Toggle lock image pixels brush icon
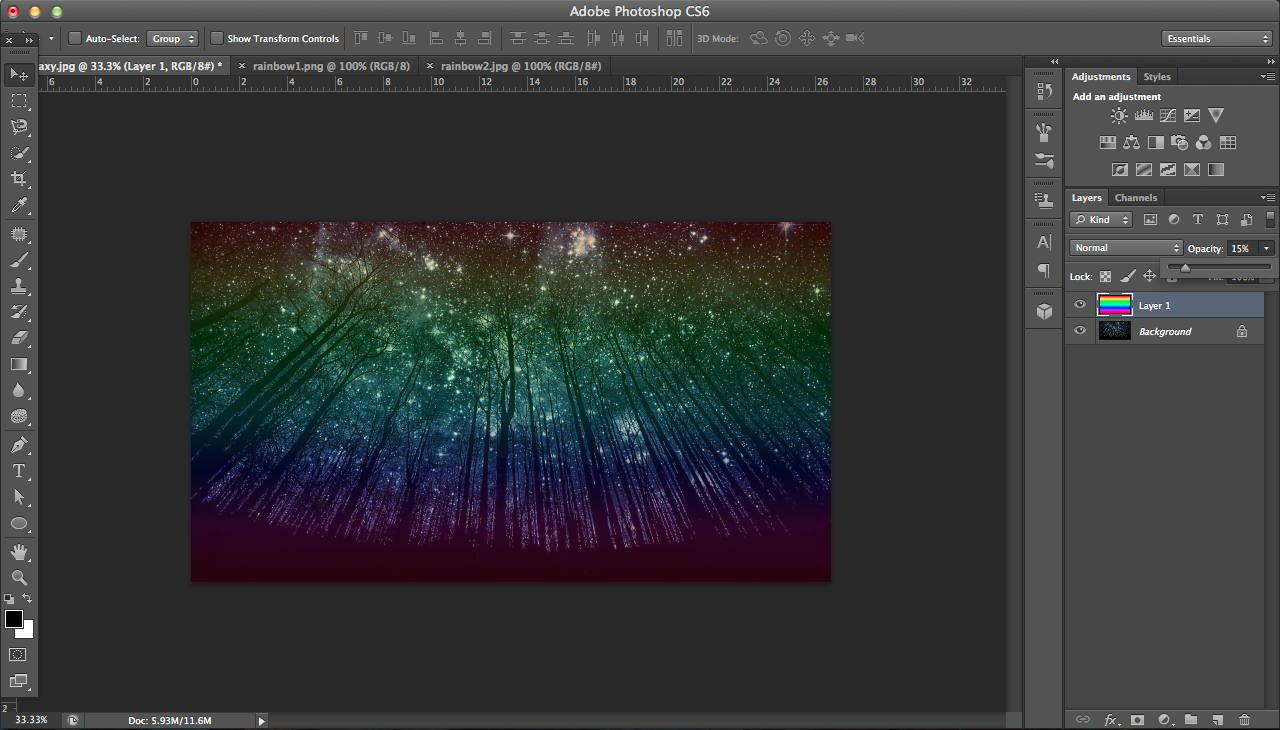The width and height of the screenshot is (1280, 730). (1128, 276)
